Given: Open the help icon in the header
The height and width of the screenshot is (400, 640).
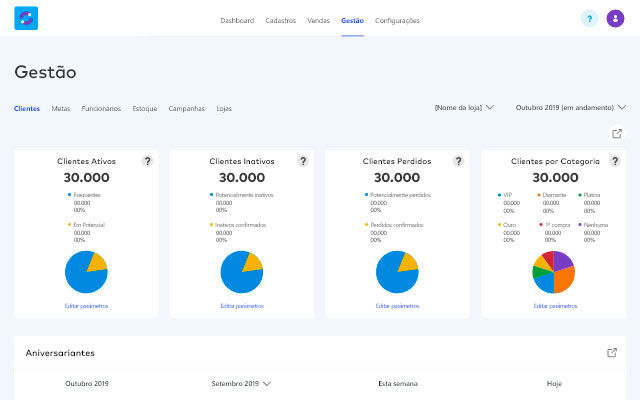Looking at the screenshot, I should pyautogui.click(x=589, y=19).
